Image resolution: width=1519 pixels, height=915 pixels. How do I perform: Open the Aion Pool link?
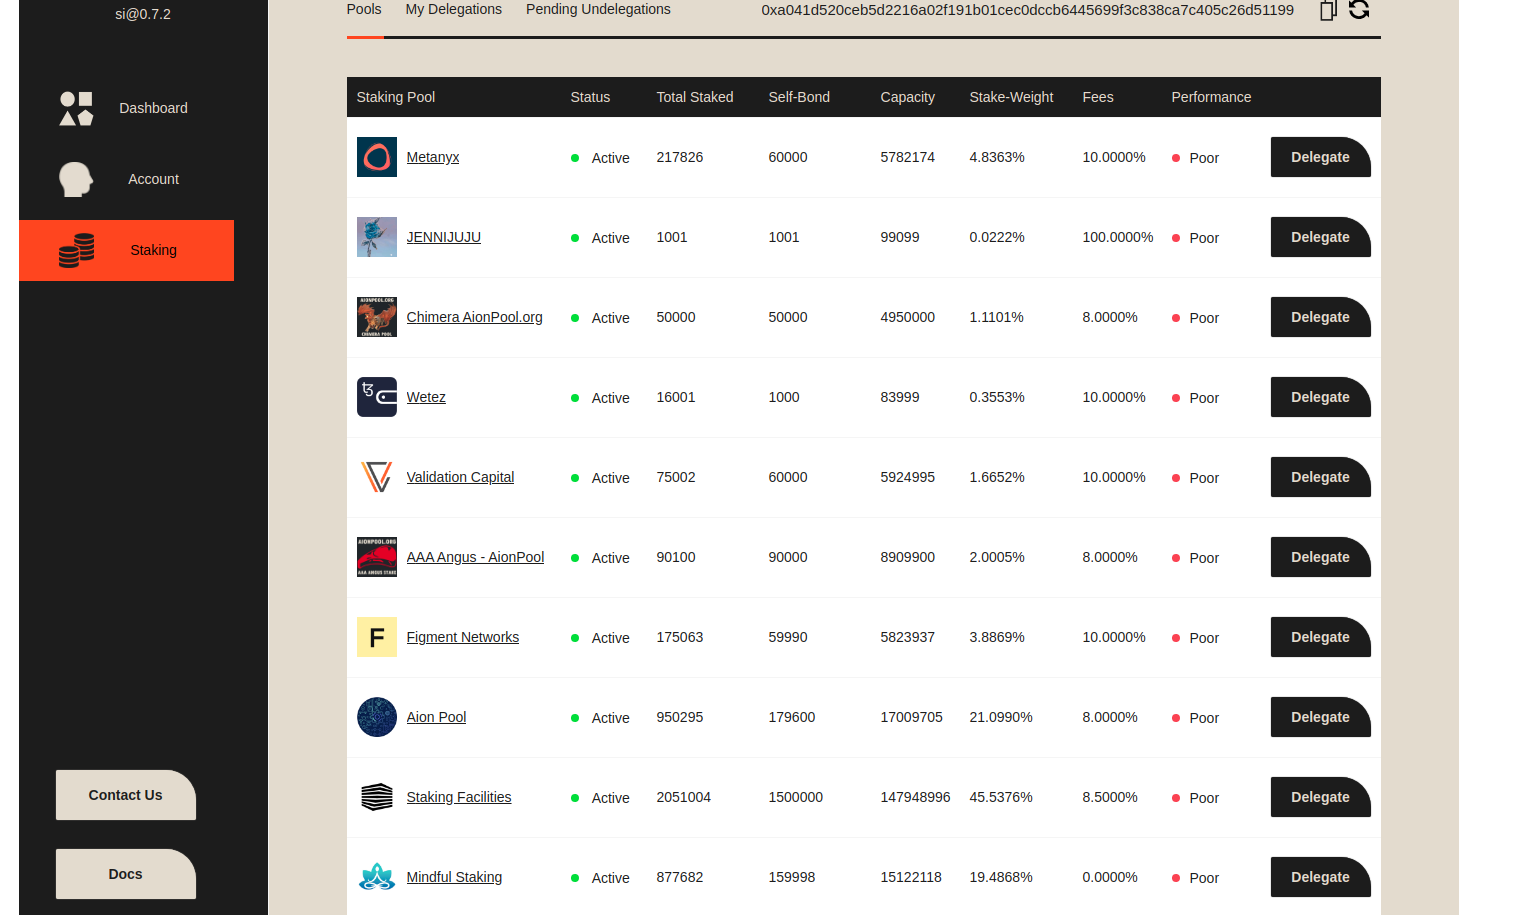436,717
